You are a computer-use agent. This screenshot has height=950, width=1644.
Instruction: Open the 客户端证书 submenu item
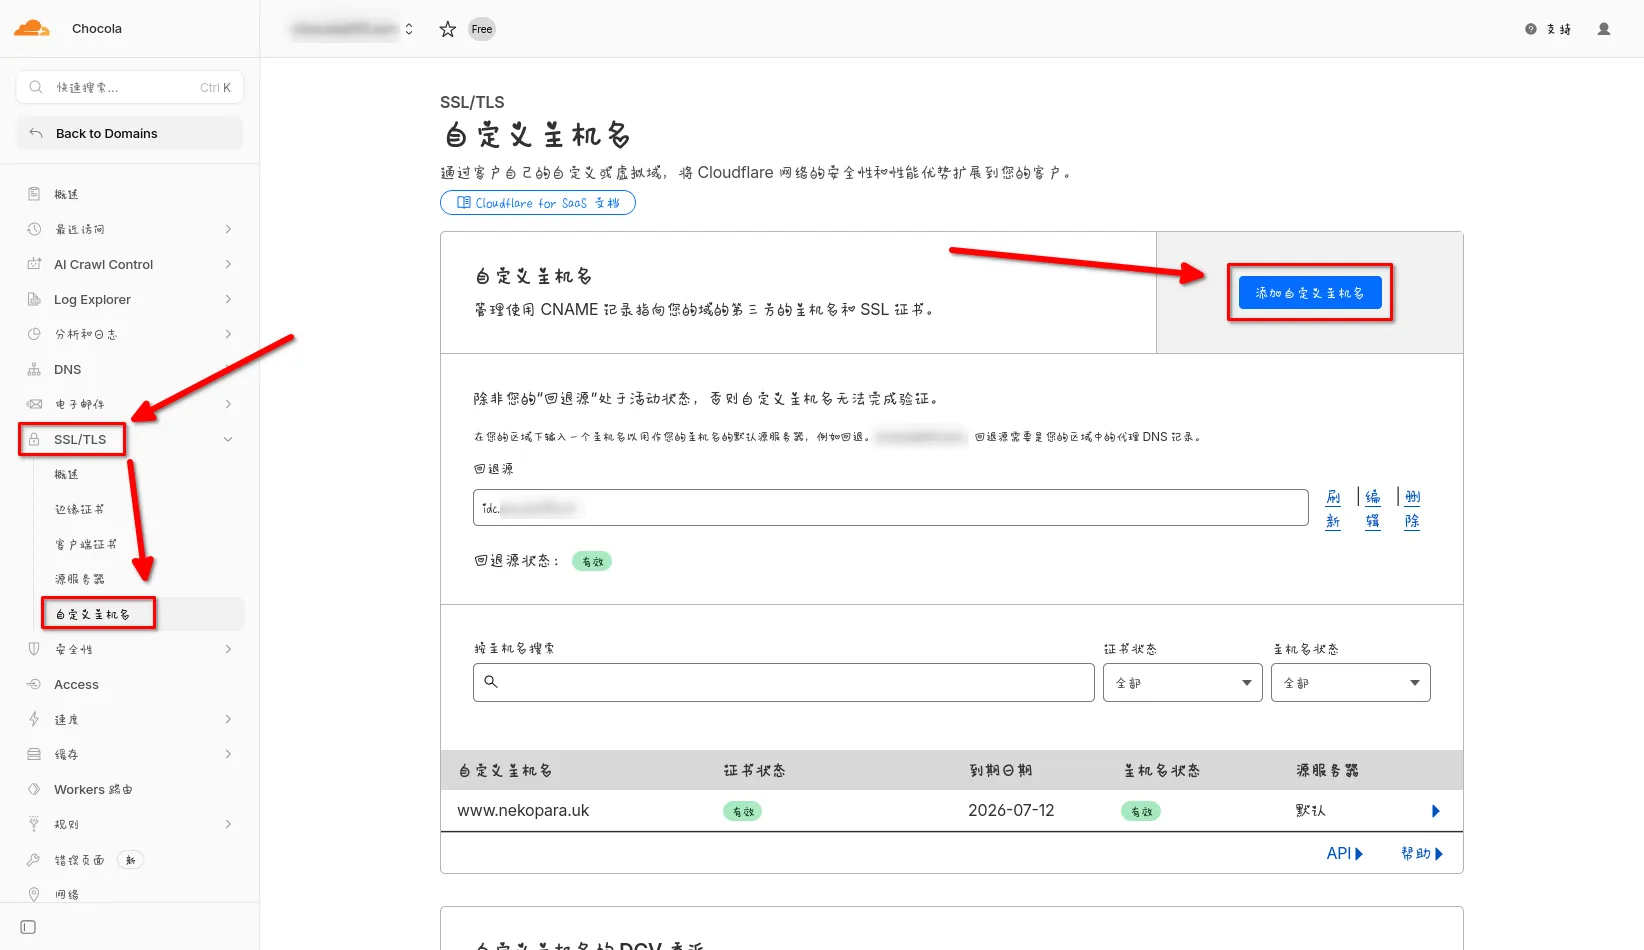click(86, 544)
